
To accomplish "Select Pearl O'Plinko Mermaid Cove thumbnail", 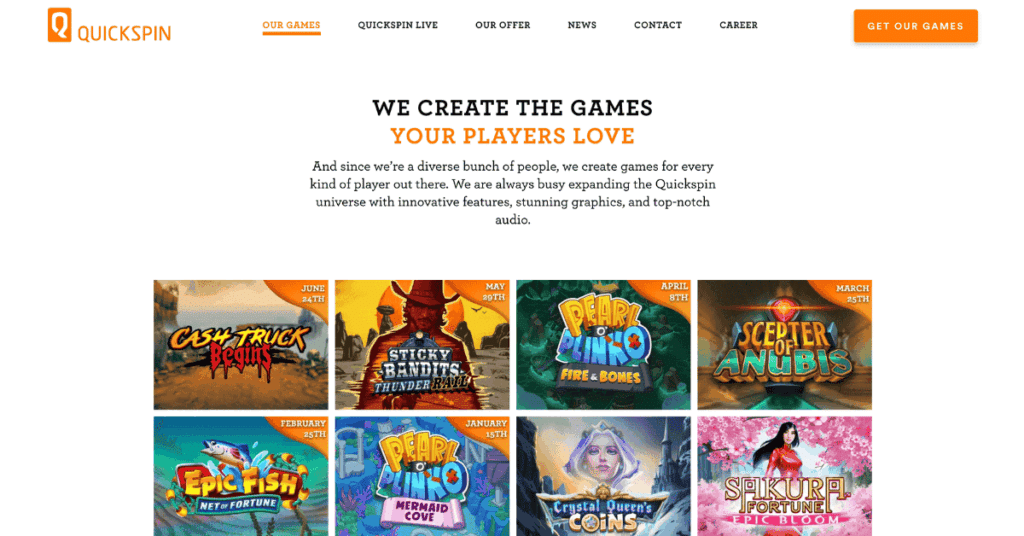I will (x=422, y=477).
